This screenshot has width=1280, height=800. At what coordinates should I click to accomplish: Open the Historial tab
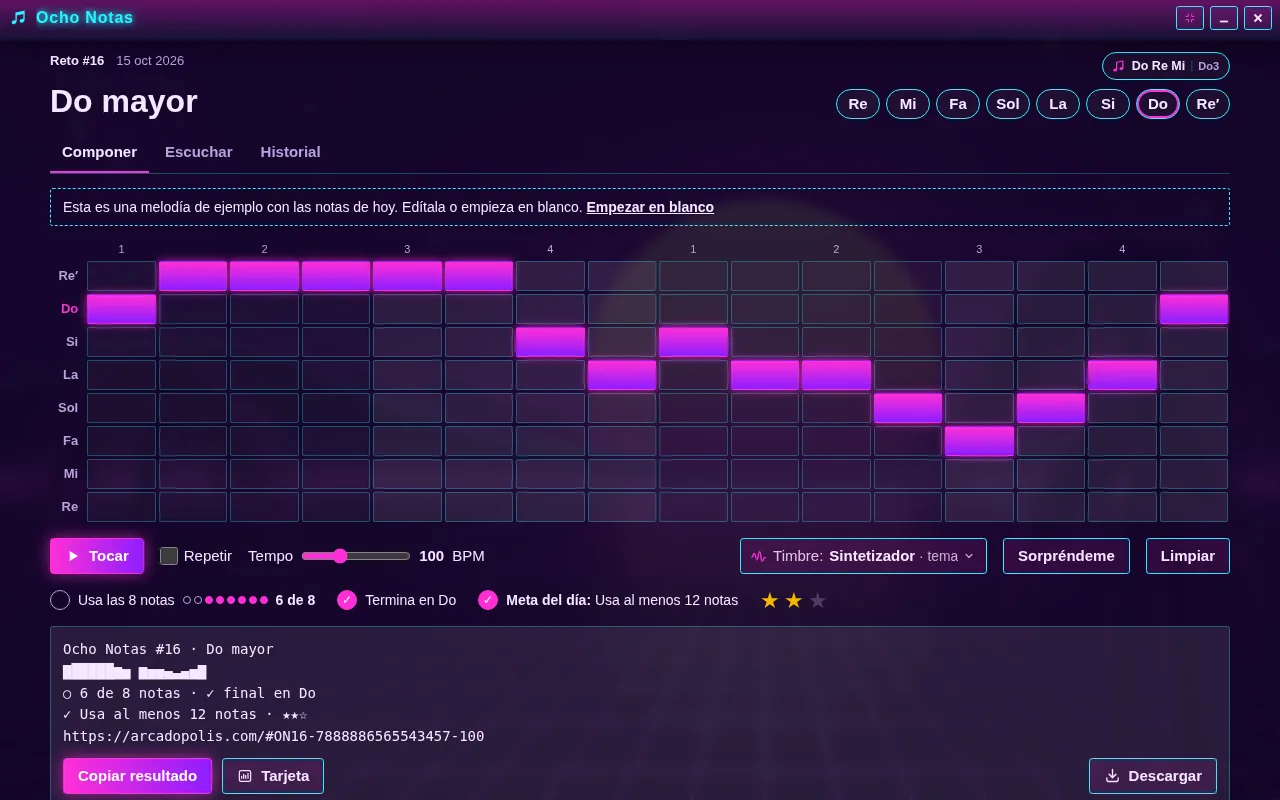(290, 152)
